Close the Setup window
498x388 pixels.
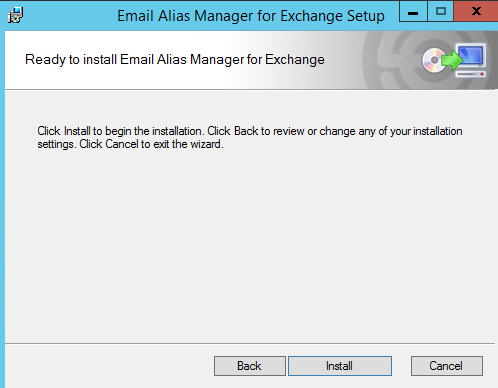point(476,12)
